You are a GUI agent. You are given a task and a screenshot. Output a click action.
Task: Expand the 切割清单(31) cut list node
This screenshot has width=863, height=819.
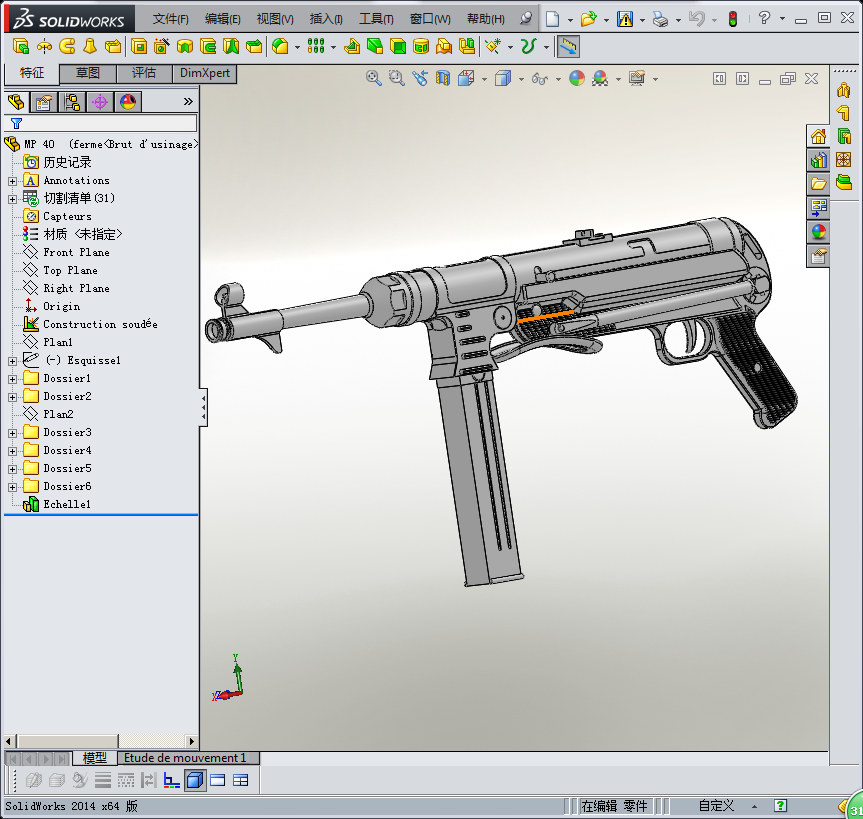(12, 199)
